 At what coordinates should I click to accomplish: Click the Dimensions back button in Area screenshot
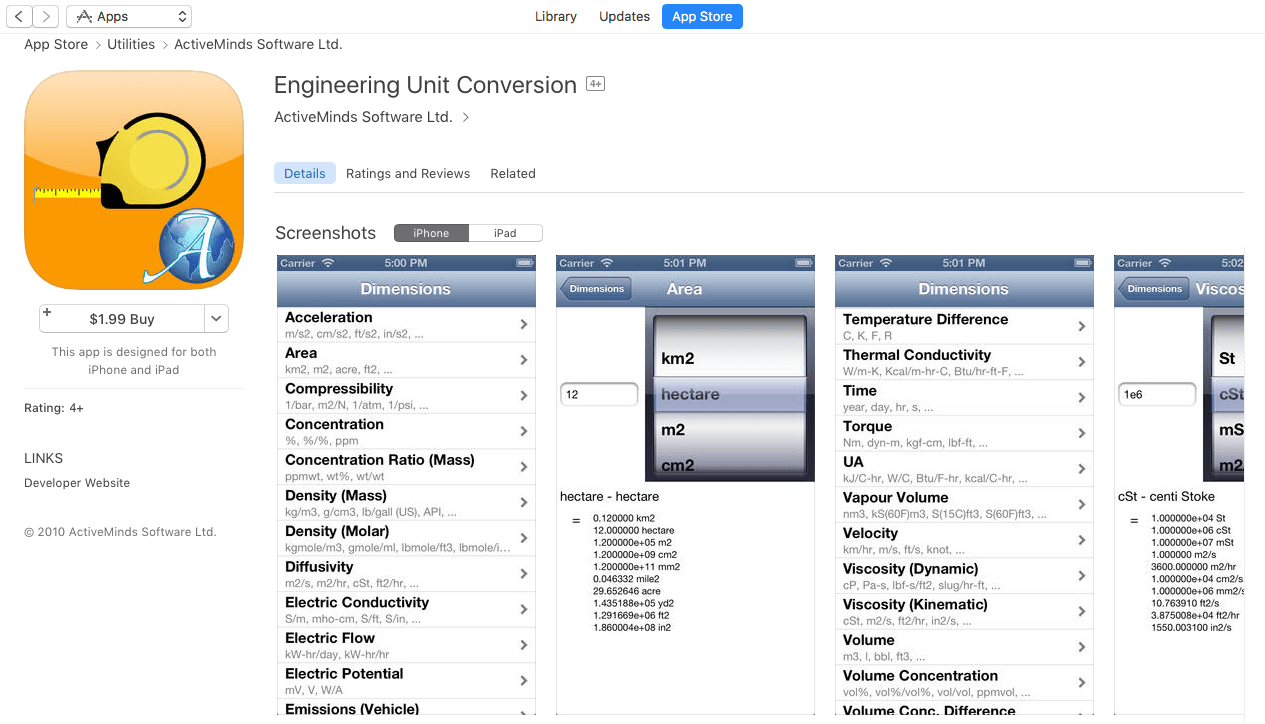tap(596, 289)
